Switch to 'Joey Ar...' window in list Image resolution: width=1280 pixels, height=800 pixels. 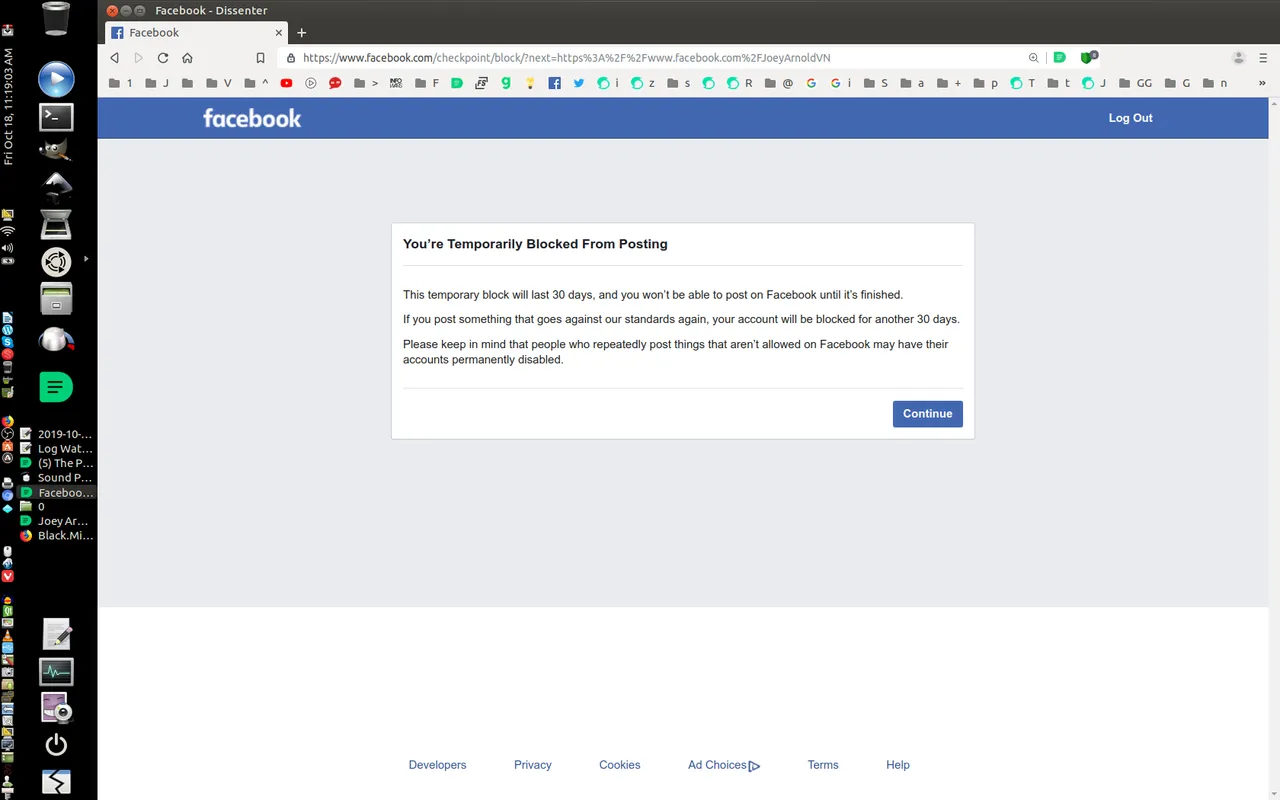[58, 521]
